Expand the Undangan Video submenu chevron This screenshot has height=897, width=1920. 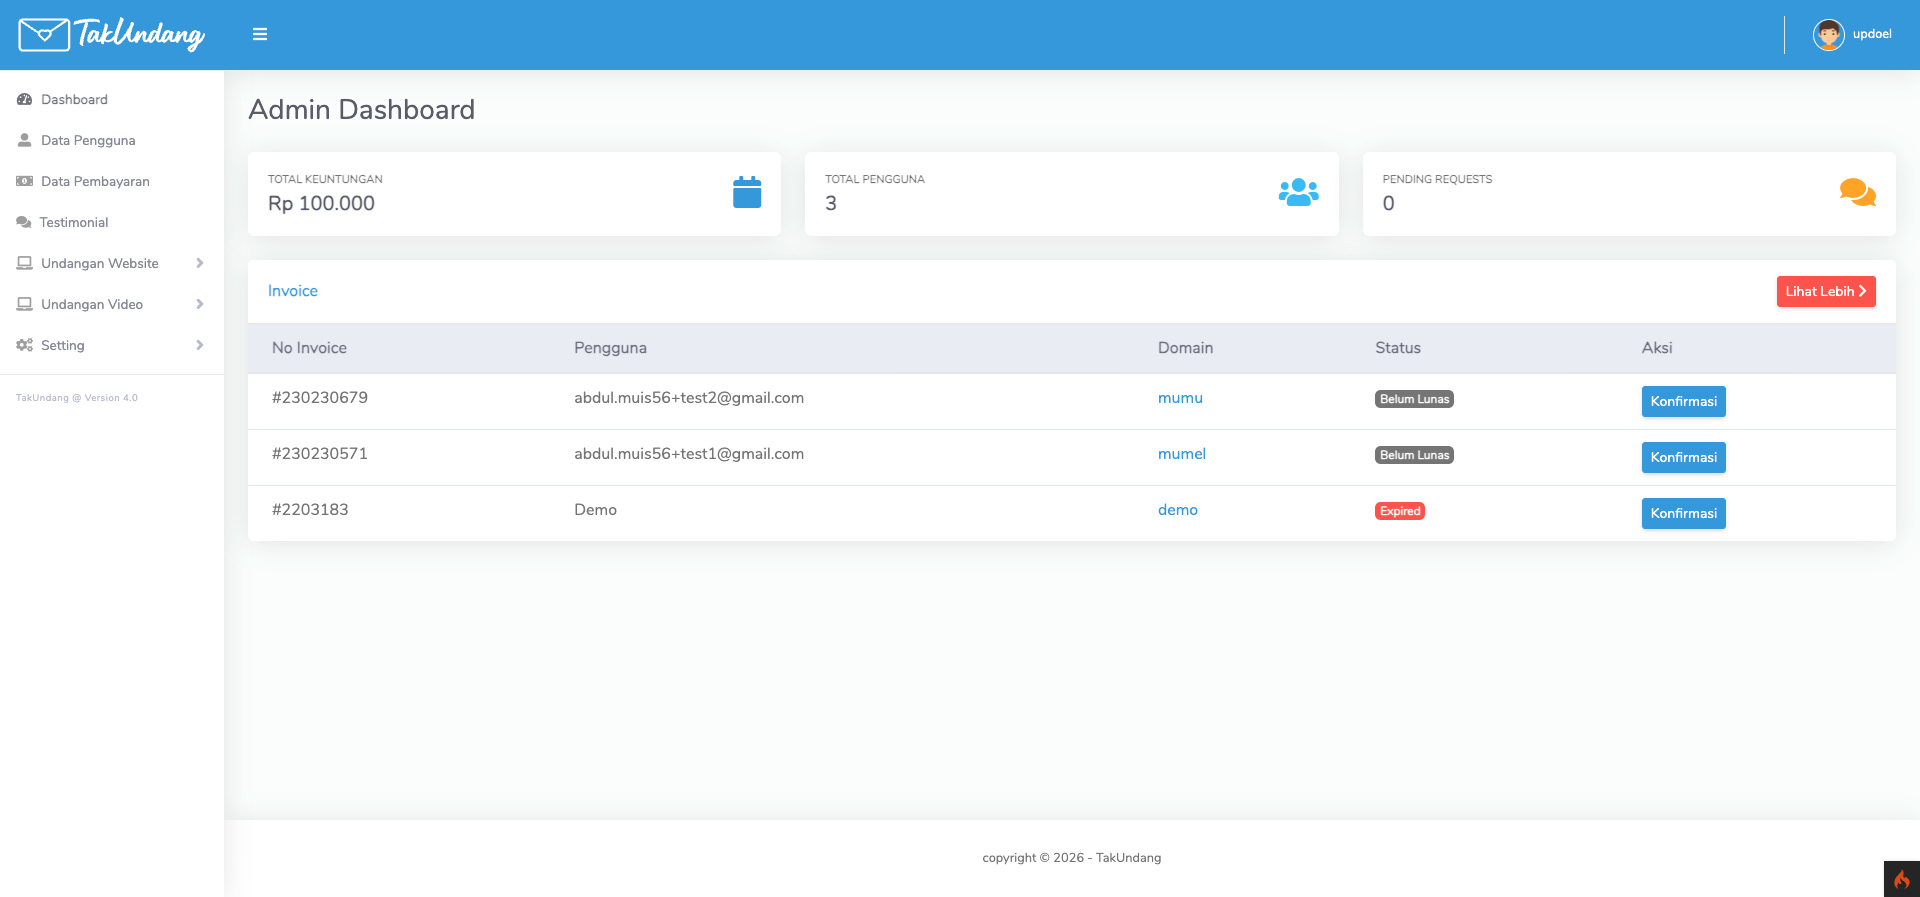coord(200,304)
